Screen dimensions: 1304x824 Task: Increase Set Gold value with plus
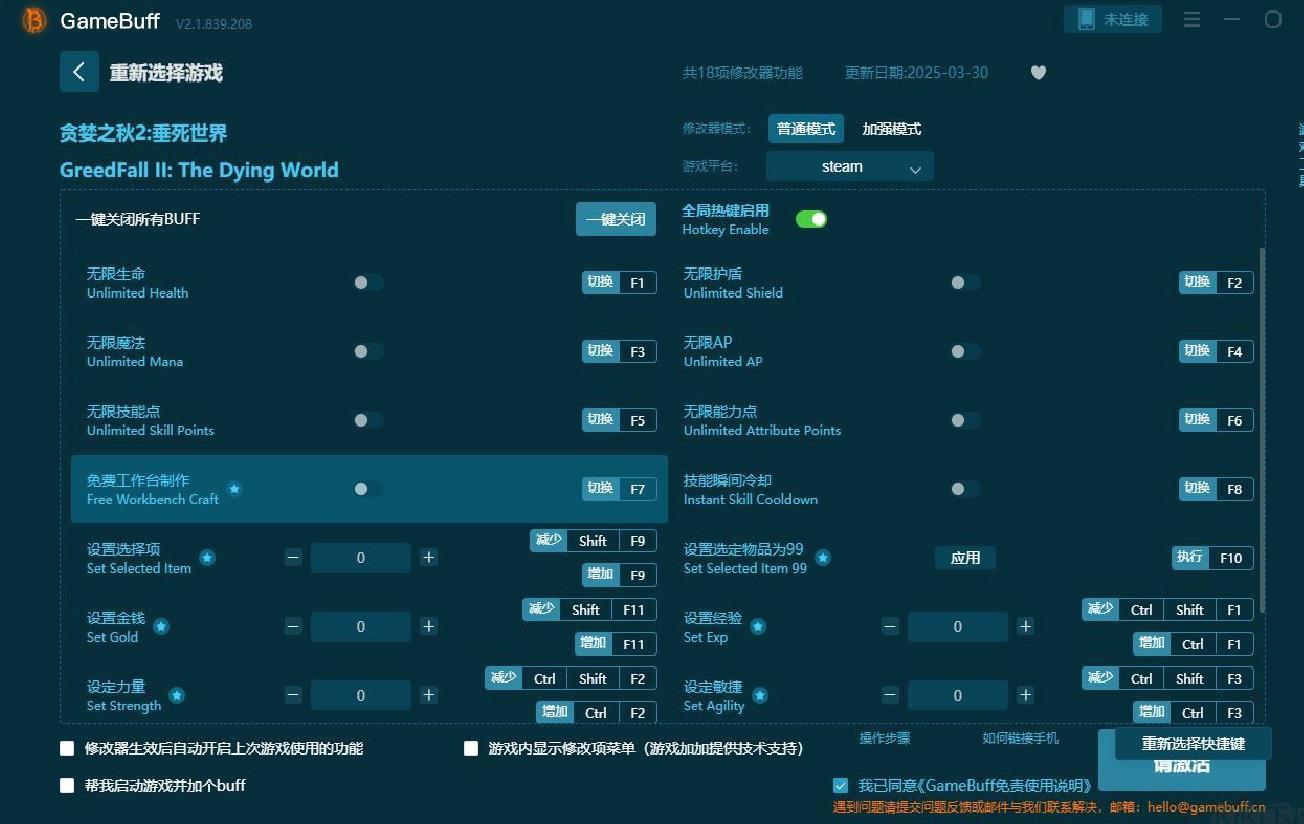tap(429, 627)
